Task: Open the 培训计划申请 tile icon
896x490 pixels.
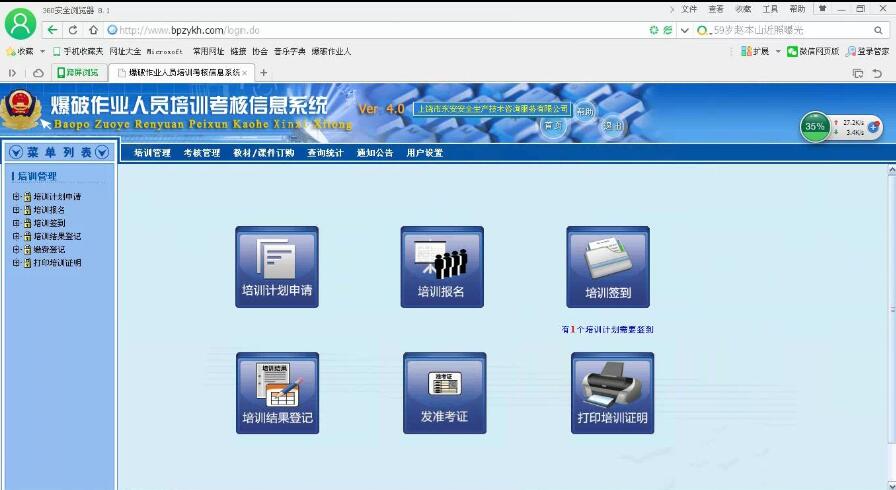Action: [x=277, y=267]
